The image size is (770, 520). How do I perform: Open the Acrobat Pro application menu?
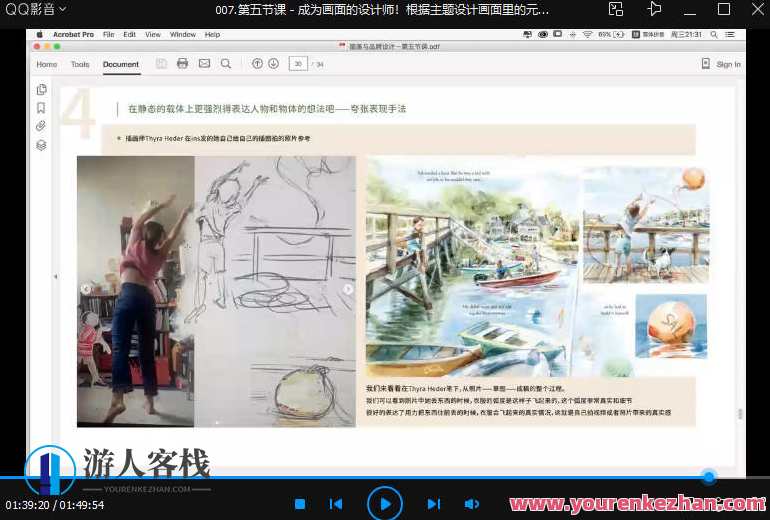73,34
